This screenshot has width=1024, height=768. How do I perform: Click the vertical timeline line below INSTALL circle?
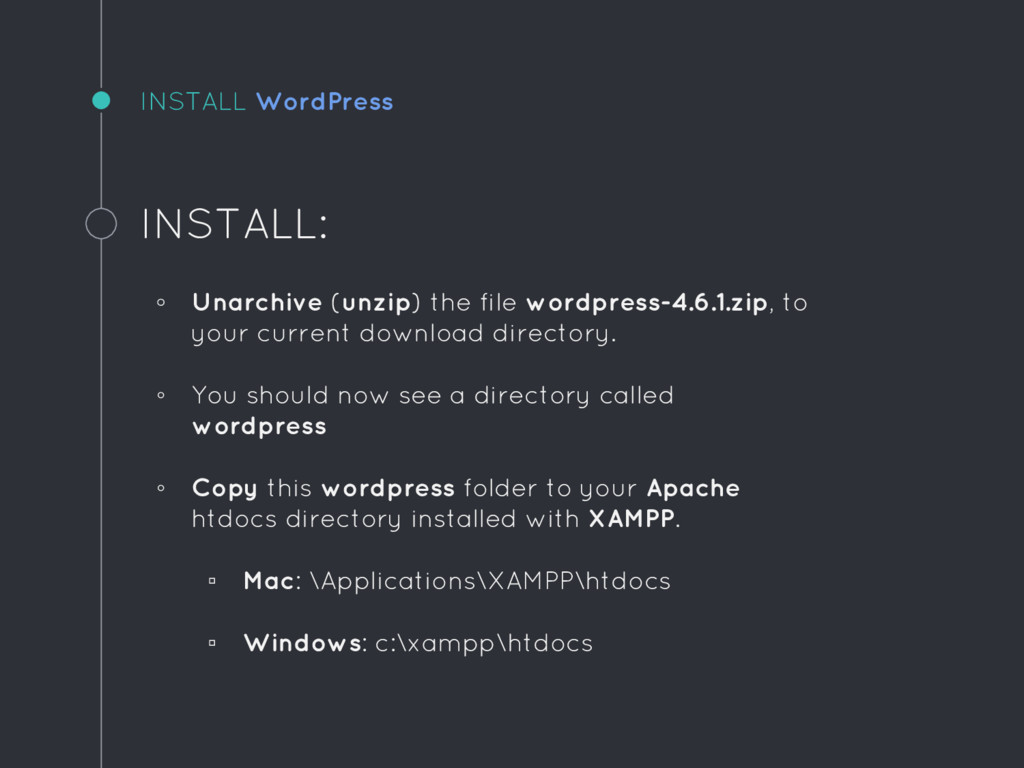click(101, 503)
